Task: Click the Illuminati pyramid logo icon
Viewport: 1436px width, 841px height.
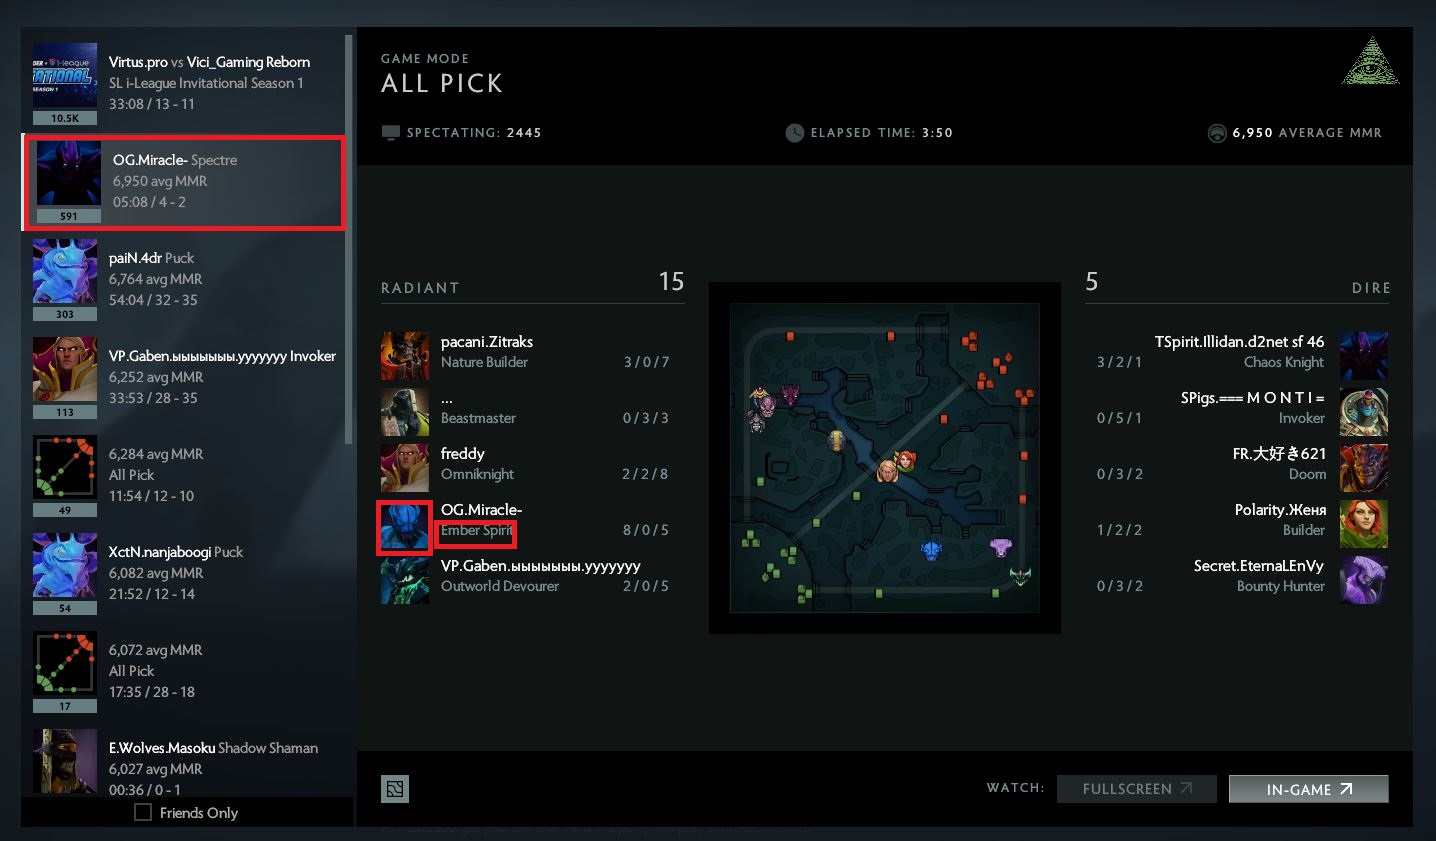Action: coord(1369,61)
